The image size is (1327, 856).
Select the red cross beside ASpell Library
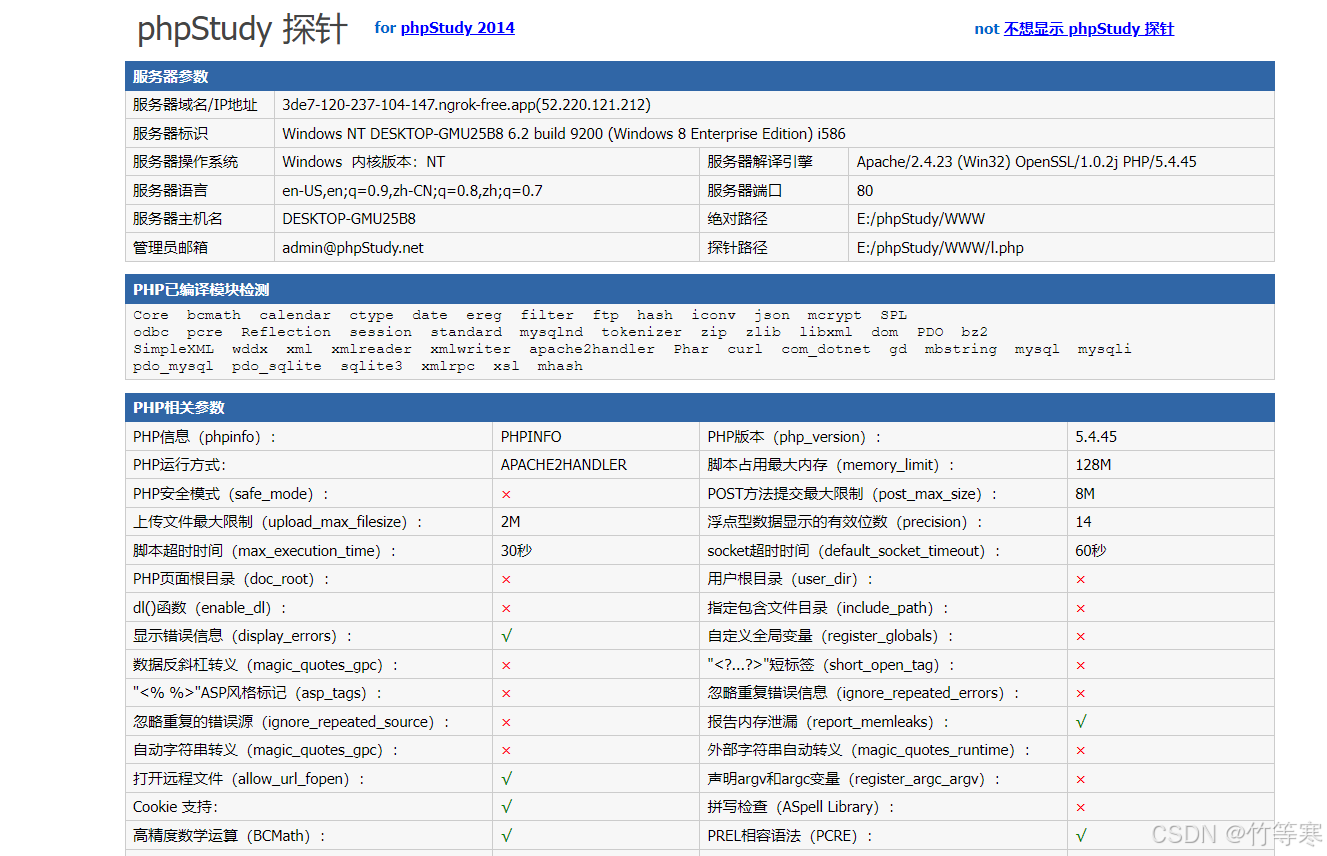pyautogui.click(x=1080, y=808)
